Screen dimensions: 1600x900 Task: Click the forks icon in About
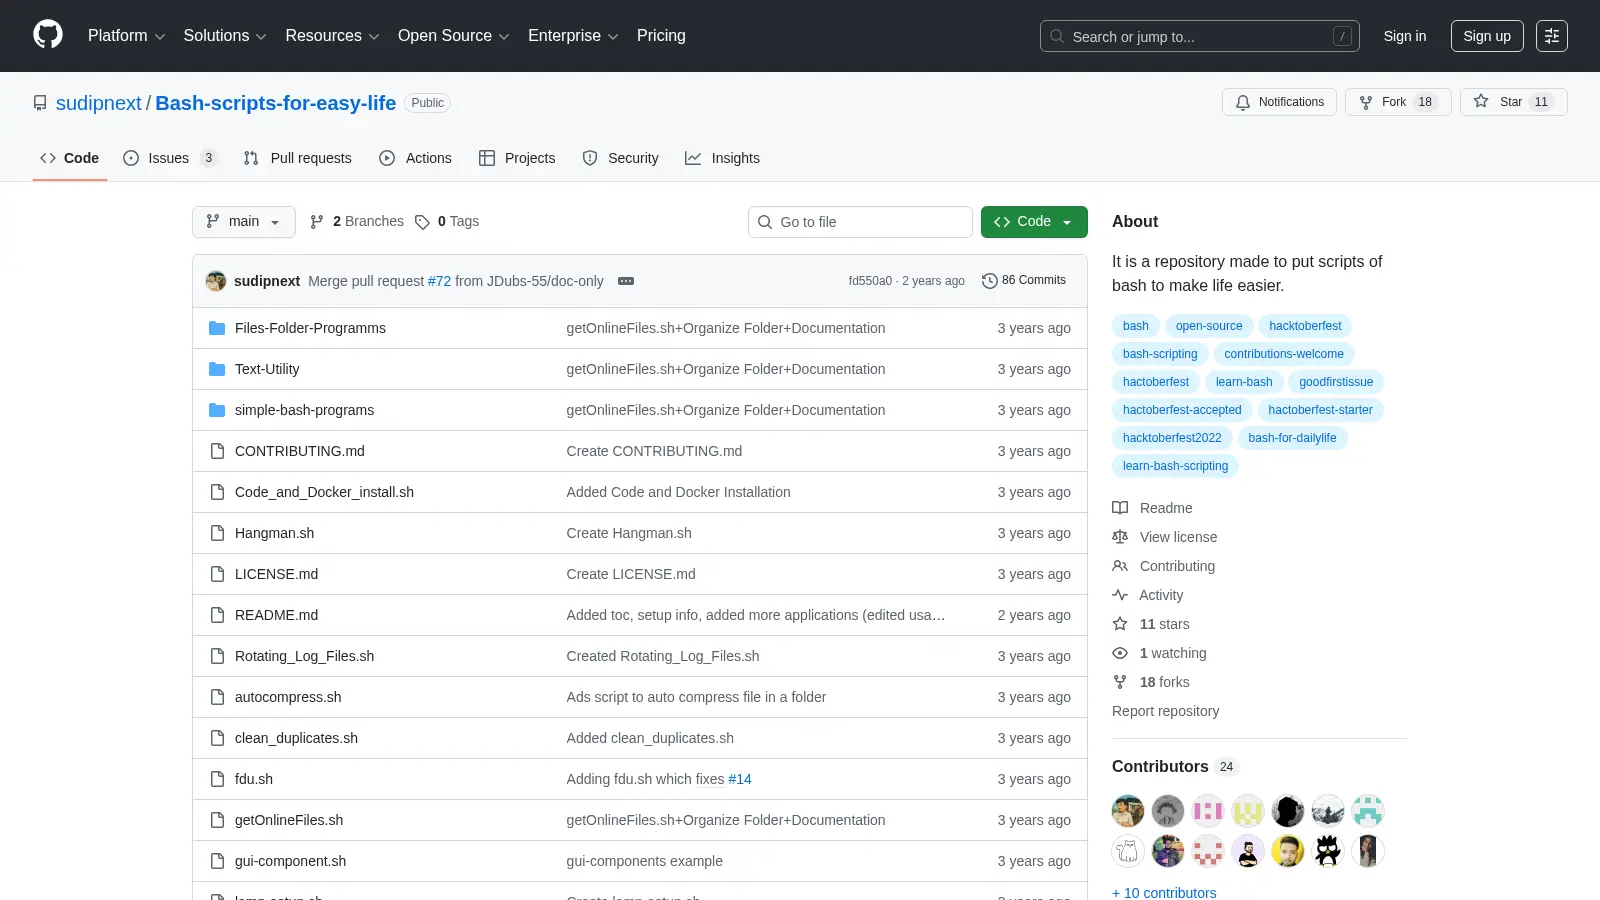click(x=1120, y=682)
